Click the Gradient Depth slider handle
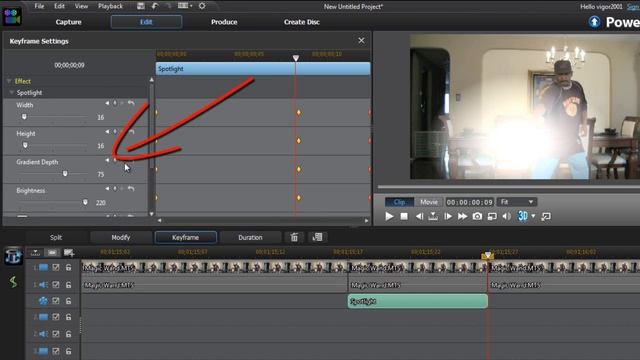640x360 pixels. (x=65, y=174)
